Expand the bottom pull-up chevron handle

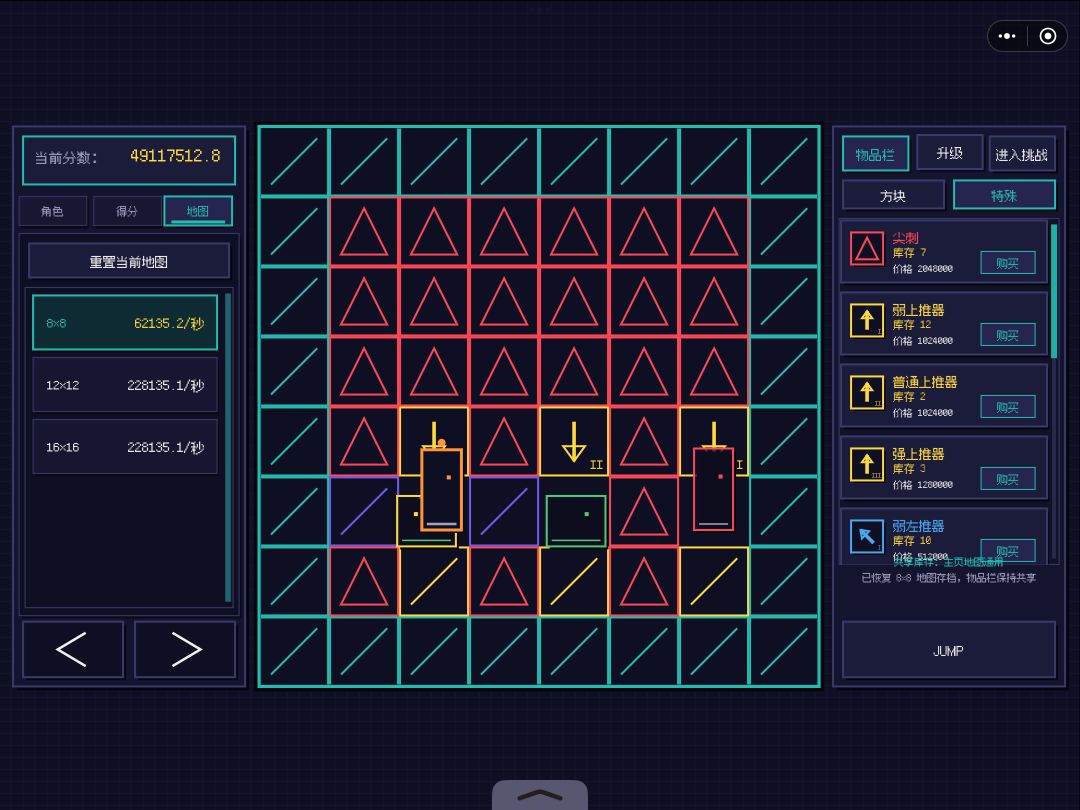[x=540, y=796]
